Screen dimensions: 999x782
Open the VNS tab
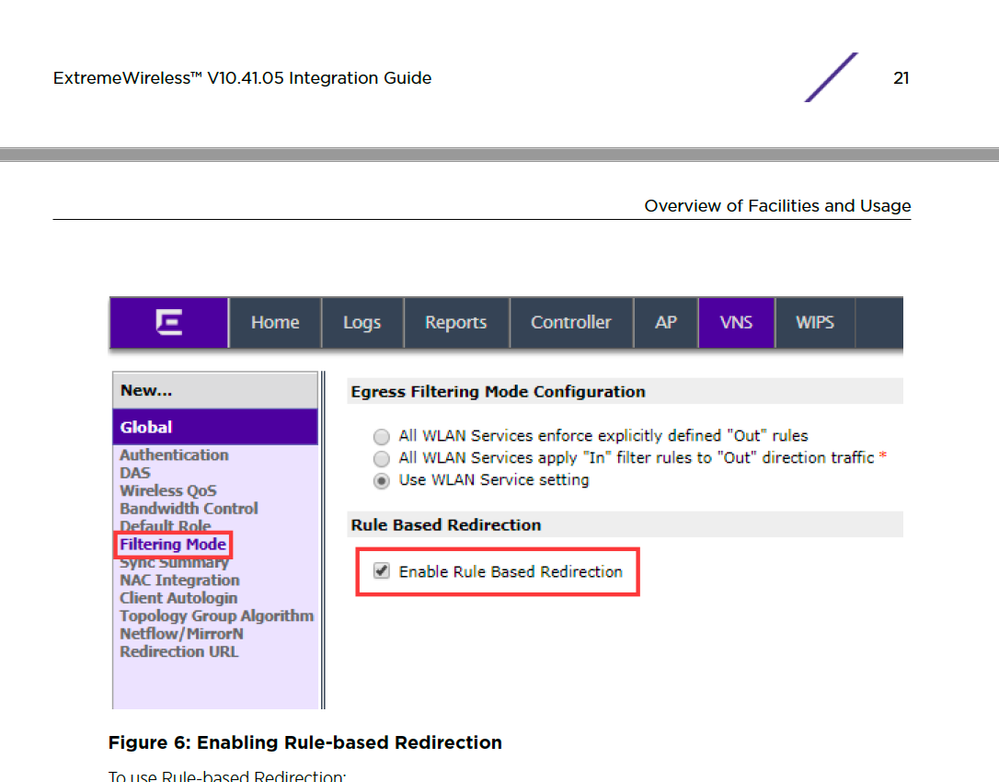(x=736, y=322)
